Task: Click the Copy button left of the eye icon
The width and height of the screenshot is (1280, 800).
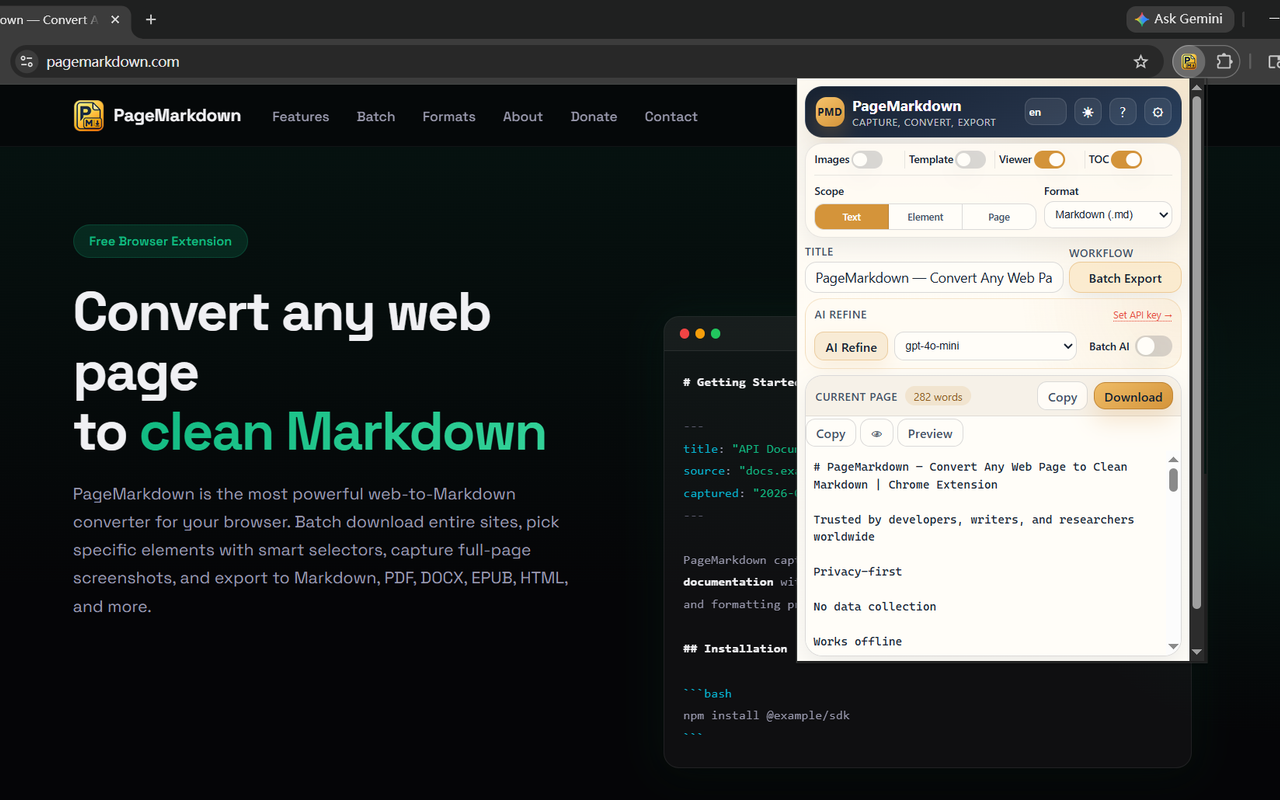Action: pos(831,433)
